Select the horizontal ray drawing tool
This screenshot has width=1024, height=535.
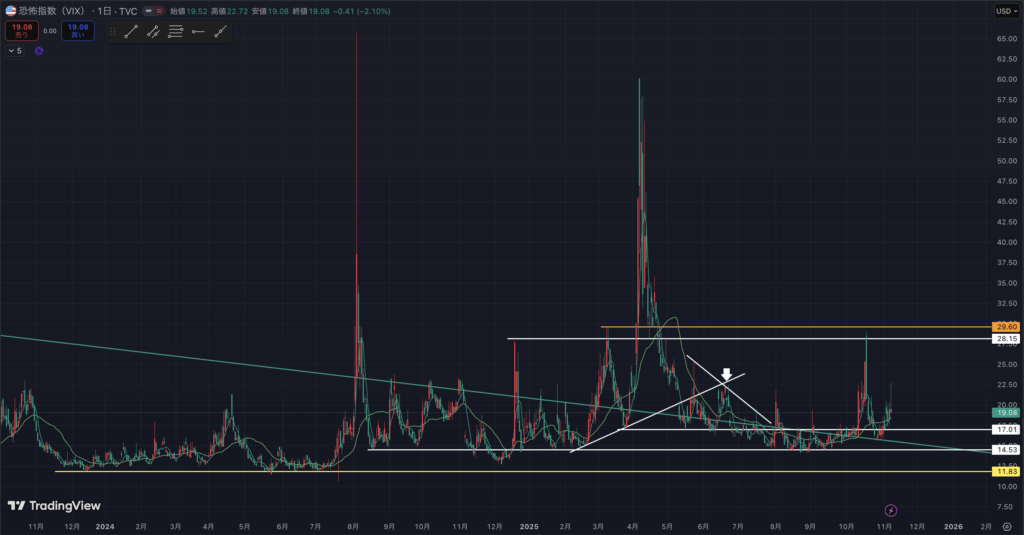point(197,32)
